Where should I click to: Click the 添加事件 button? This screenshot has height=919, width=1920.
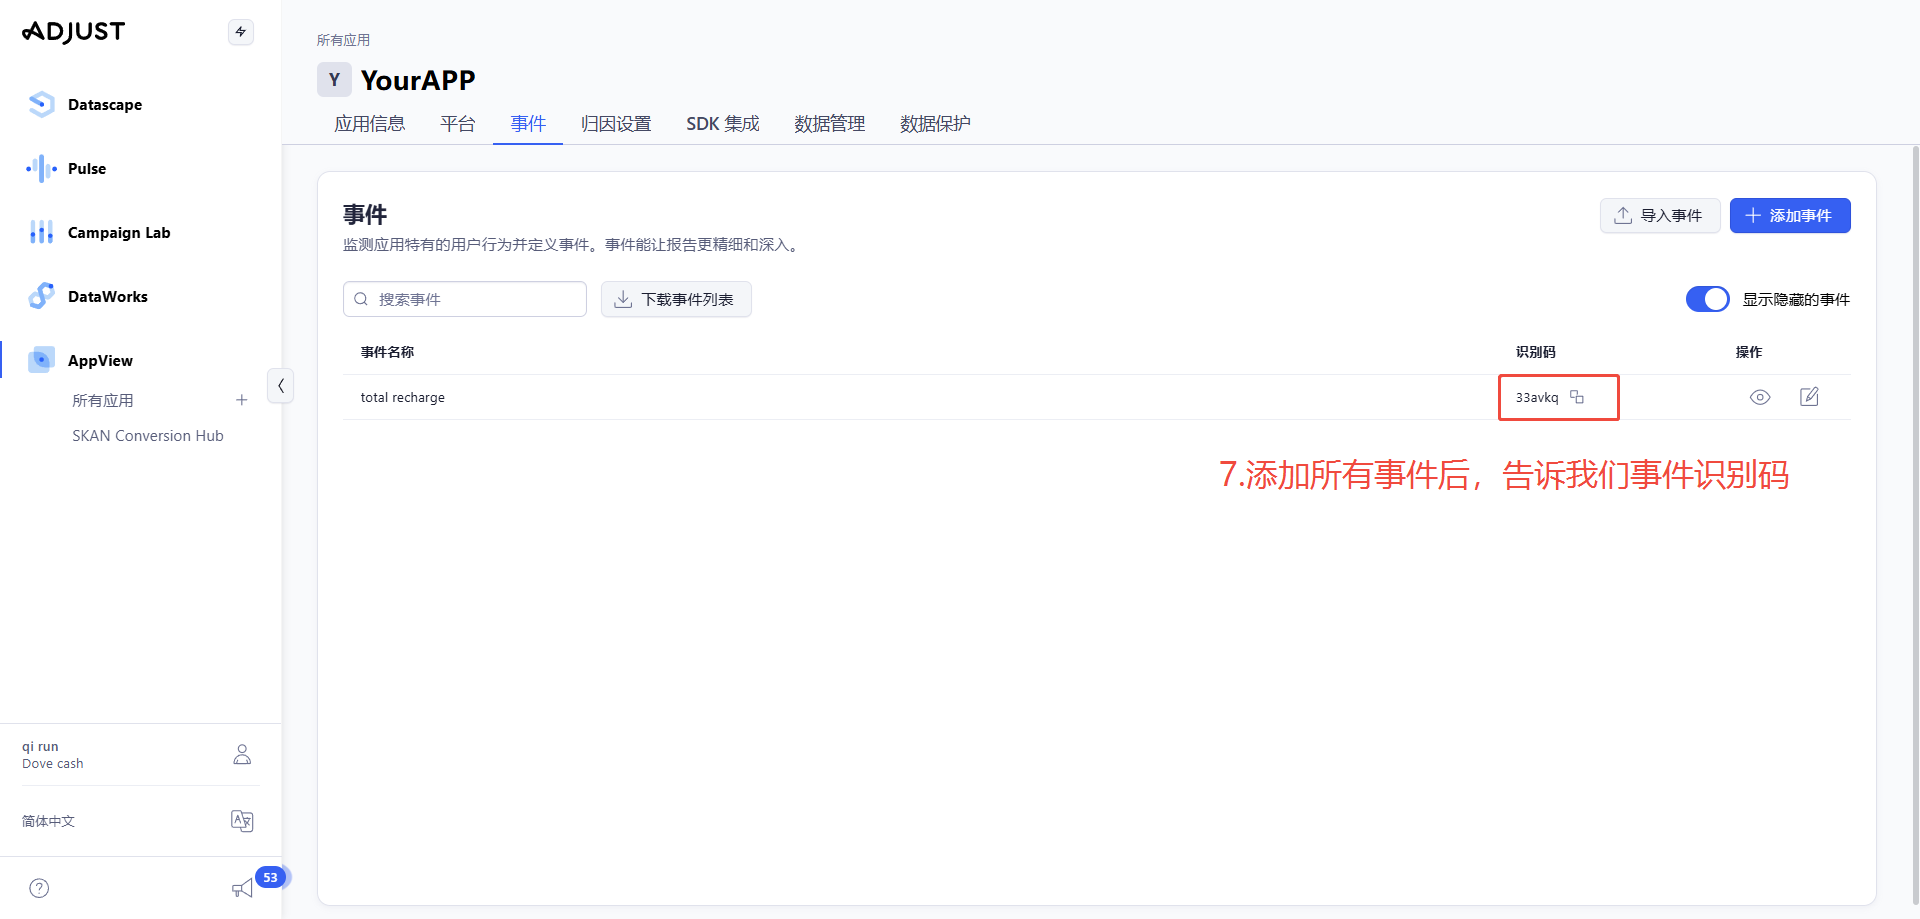tap(1789, 216)
